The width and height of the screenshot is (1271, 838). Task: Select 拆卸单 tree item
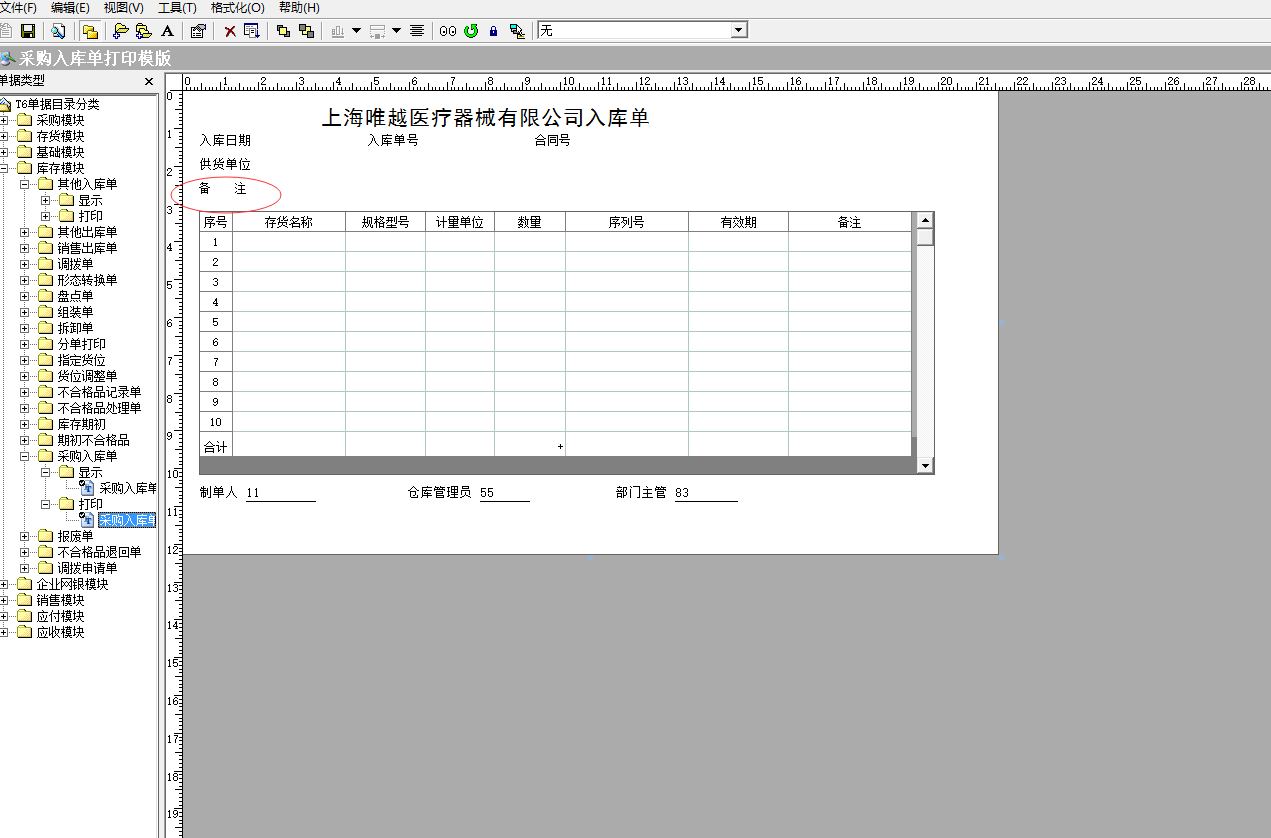point(75,328)
